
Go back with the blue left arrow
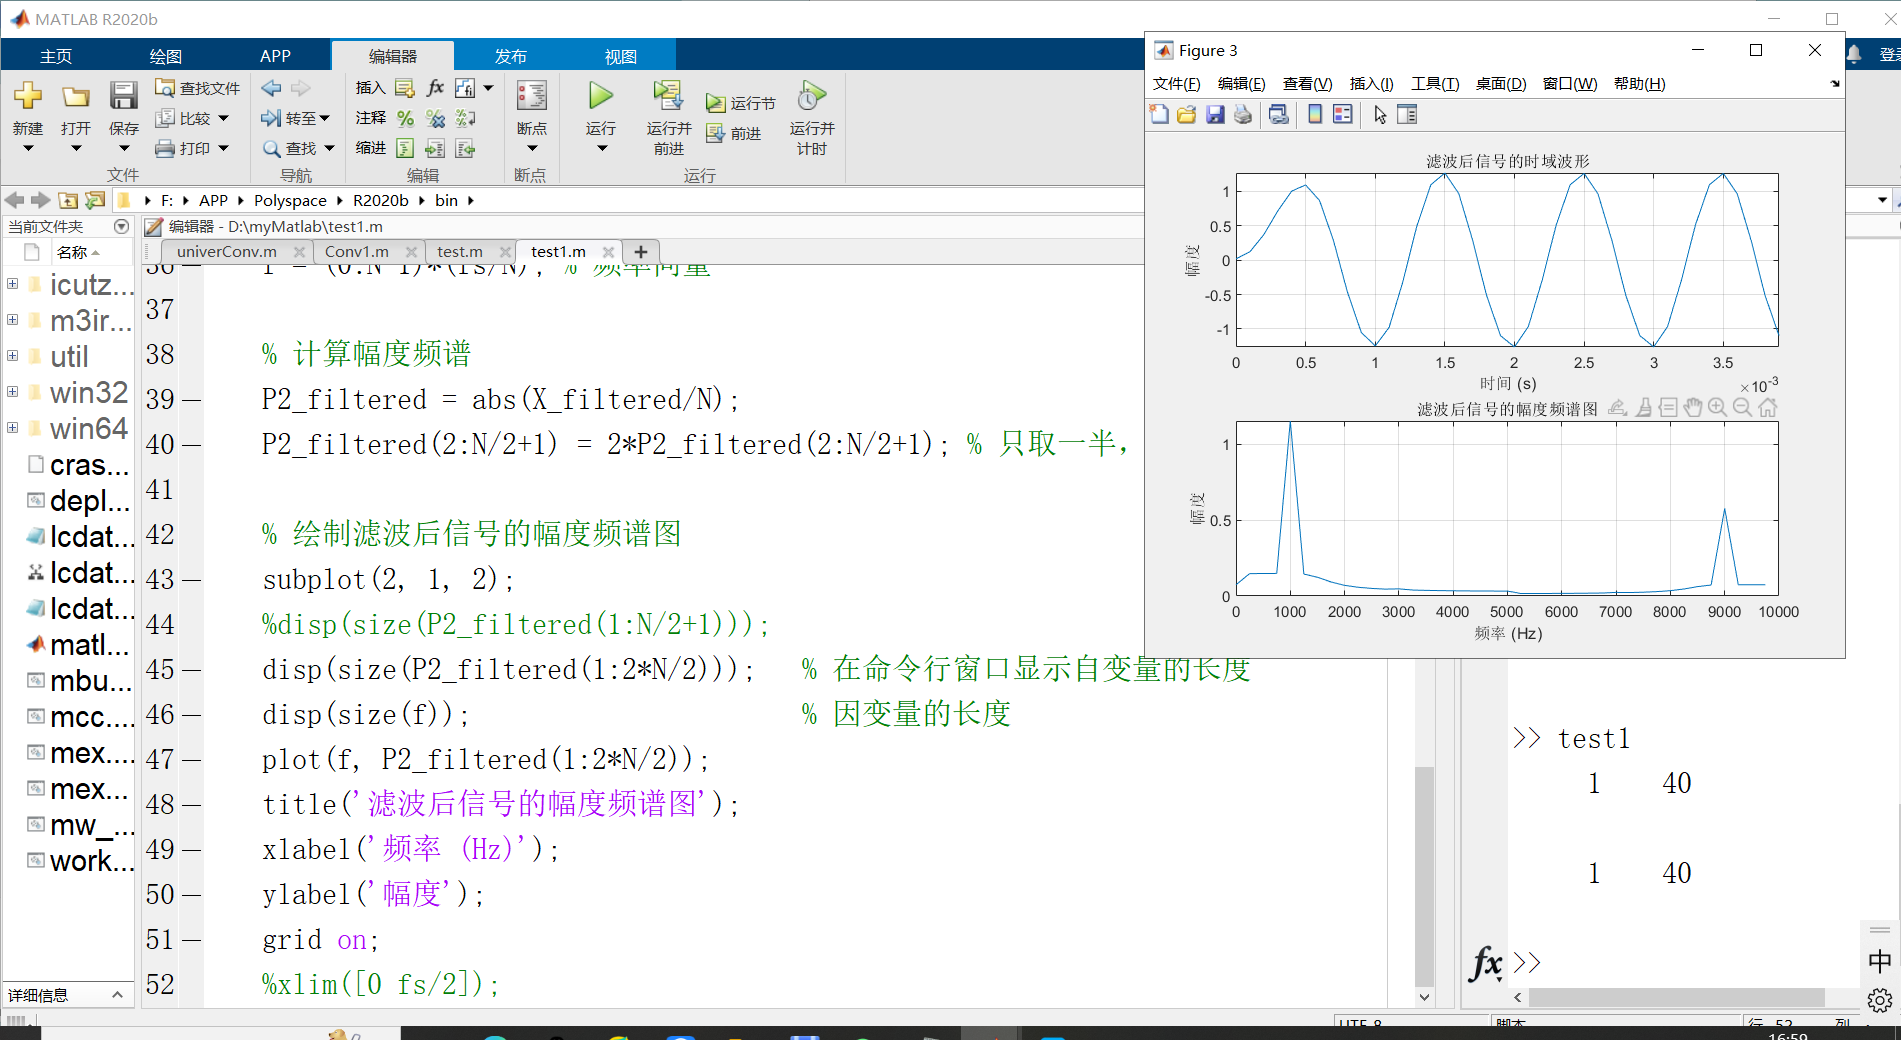click(x=271, y=88)
